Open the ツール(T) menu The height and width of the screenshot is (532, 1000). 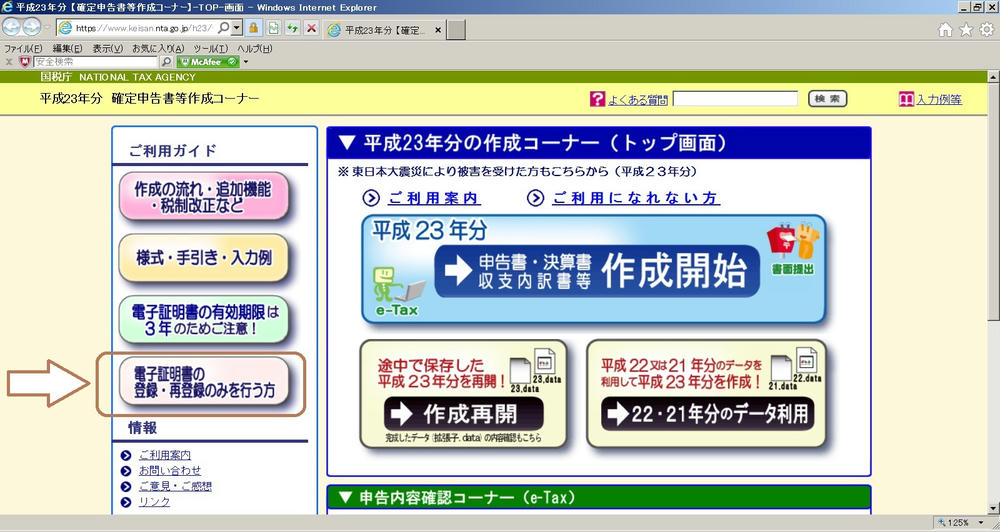click(210, 48)
